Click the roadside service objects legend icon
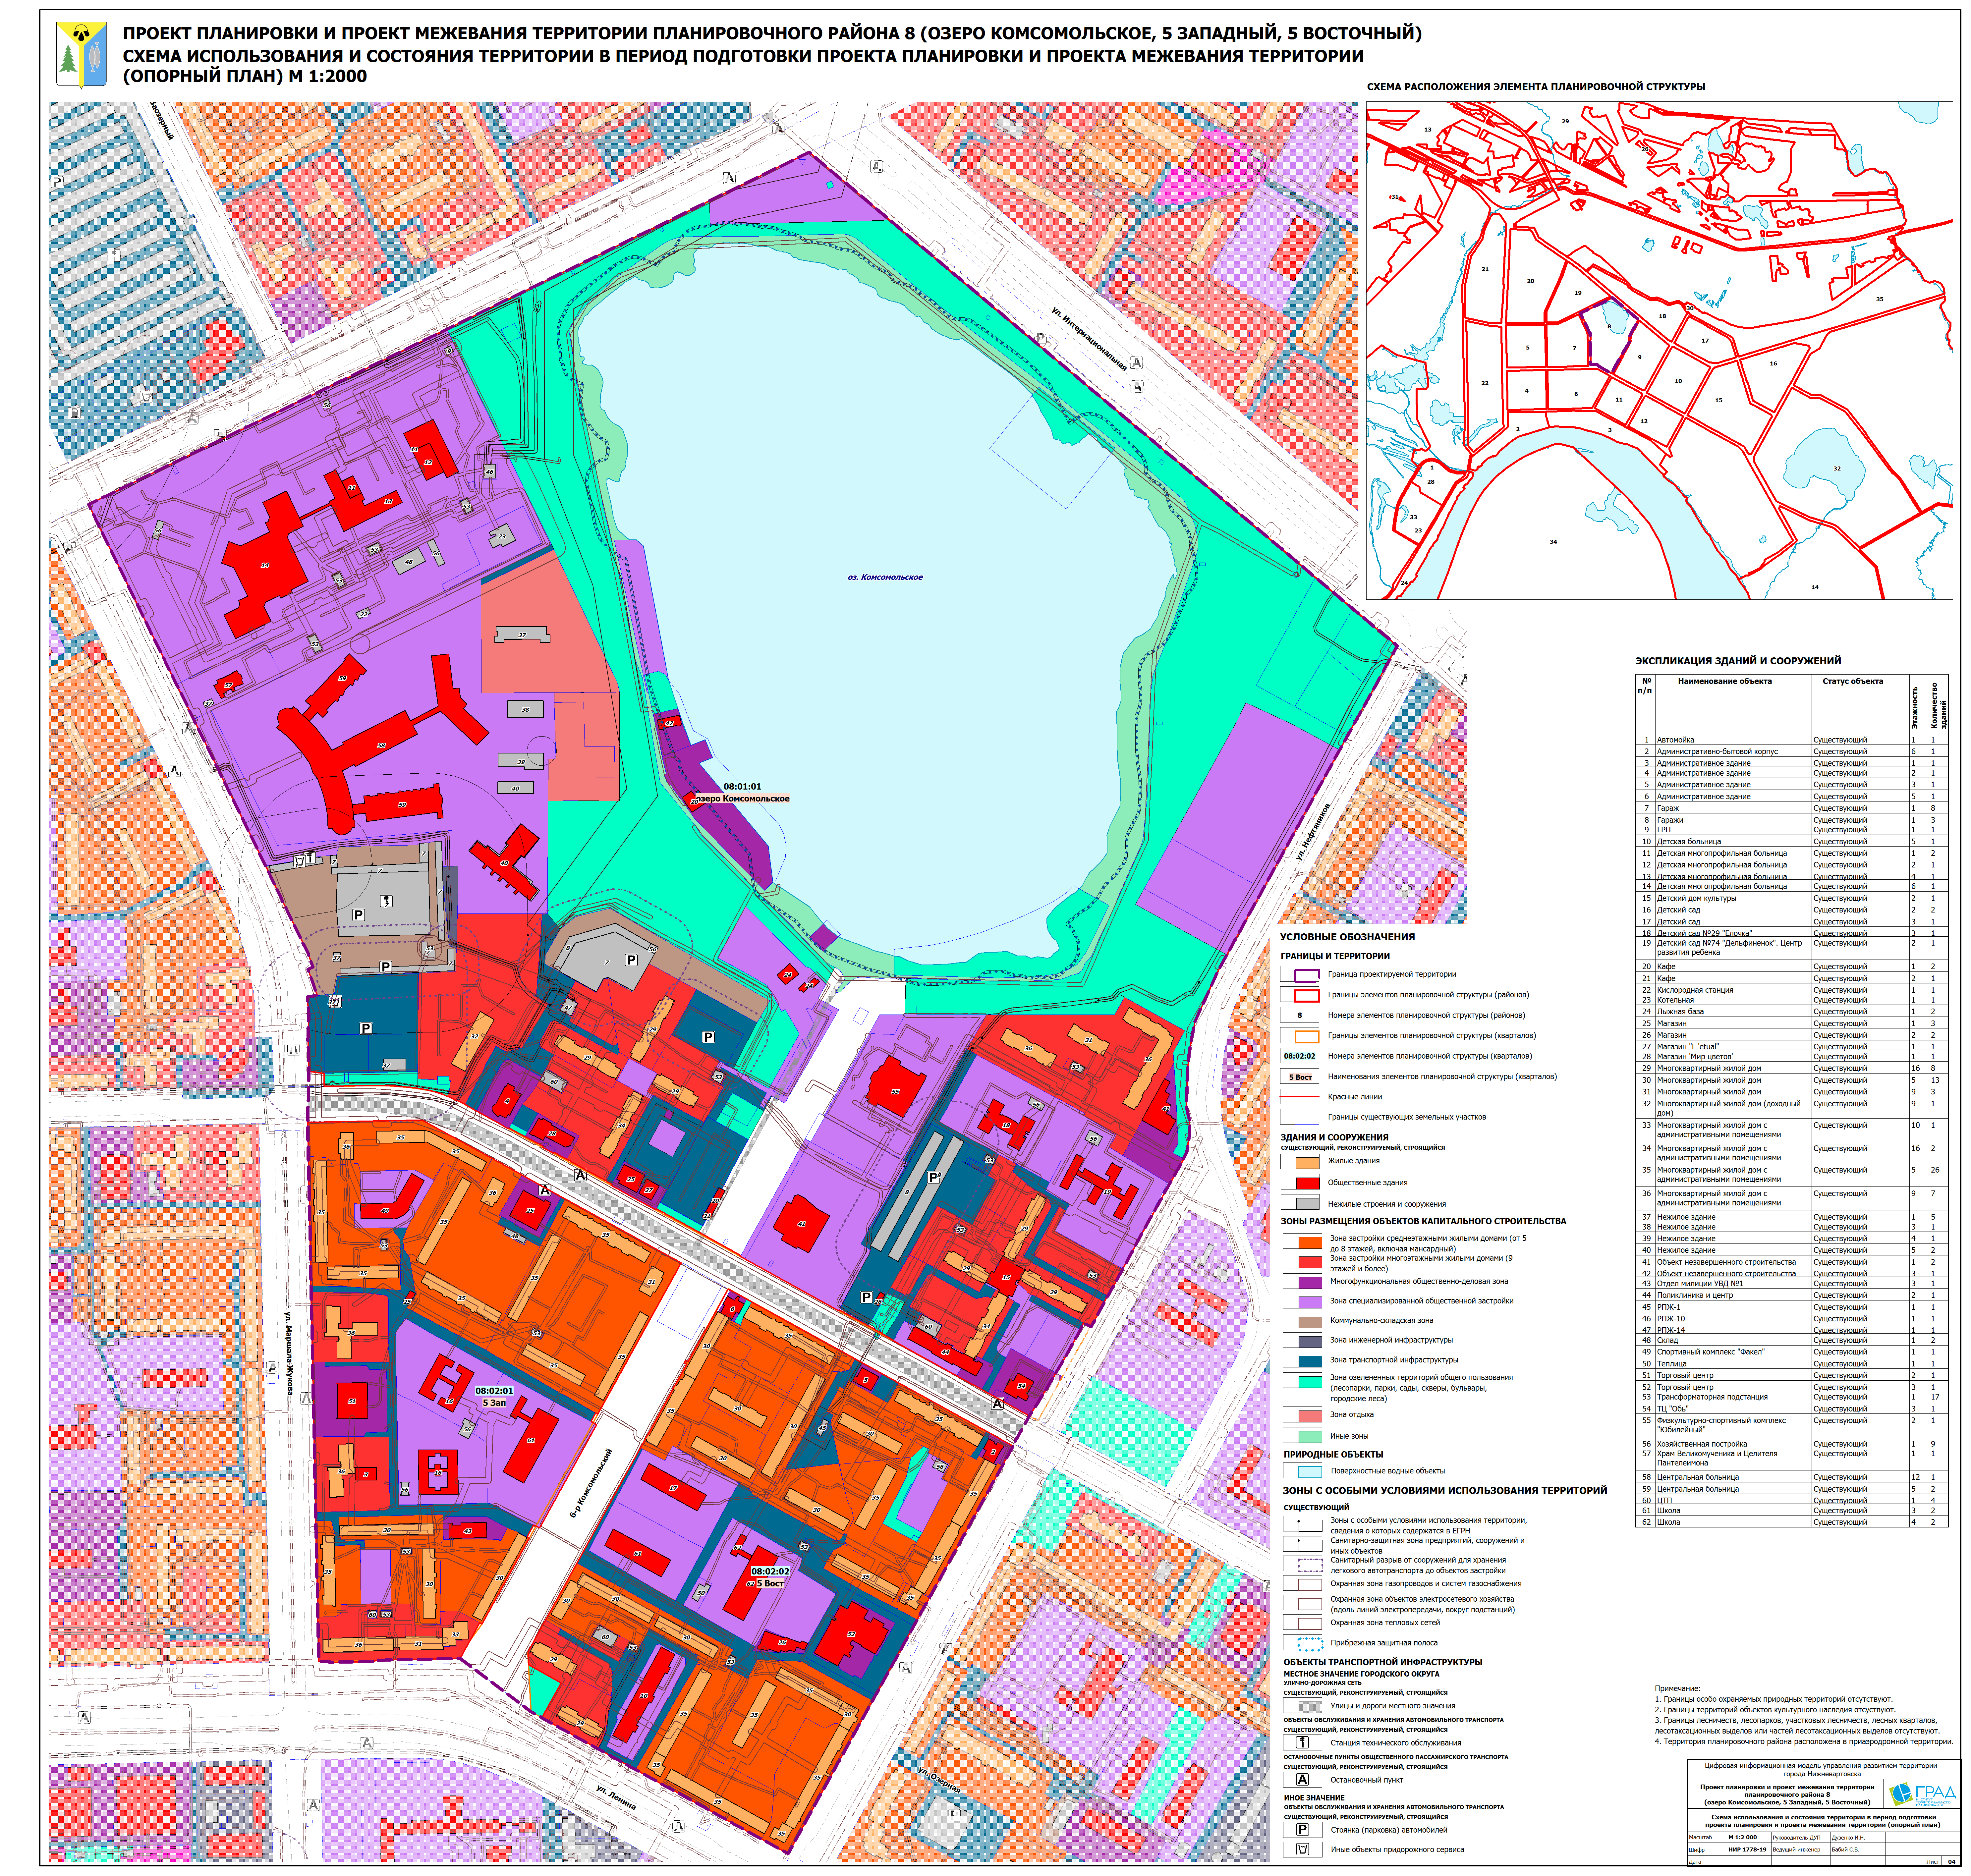Viewport: 1971px width, 1876px height. click(1303, 1849)
